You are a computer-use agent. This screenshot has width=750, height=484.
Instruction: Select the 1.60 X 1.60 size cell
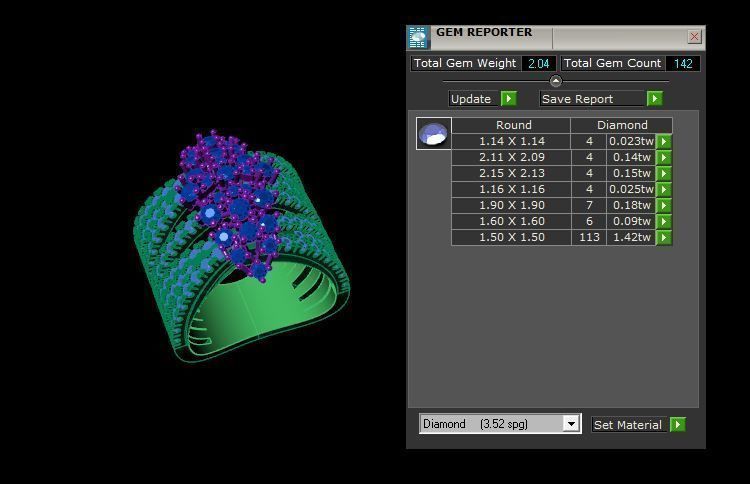coord(511,221)
